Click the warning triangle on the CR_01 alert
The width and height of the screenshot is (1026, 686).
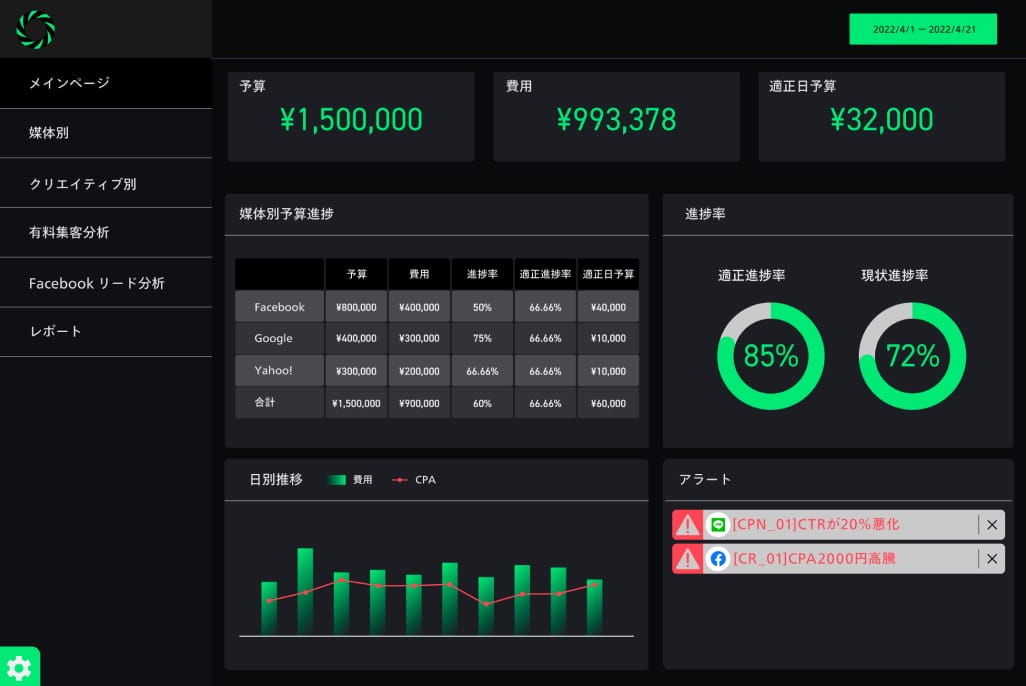click(687, 559)
